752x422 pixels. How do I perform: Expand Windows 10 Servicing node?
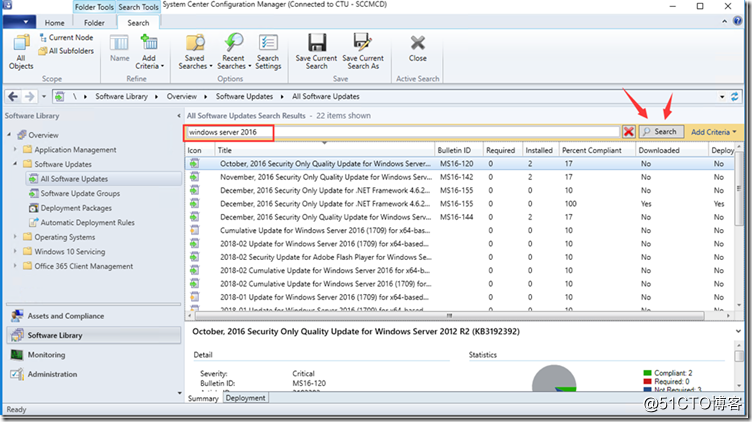coord(15,251)
